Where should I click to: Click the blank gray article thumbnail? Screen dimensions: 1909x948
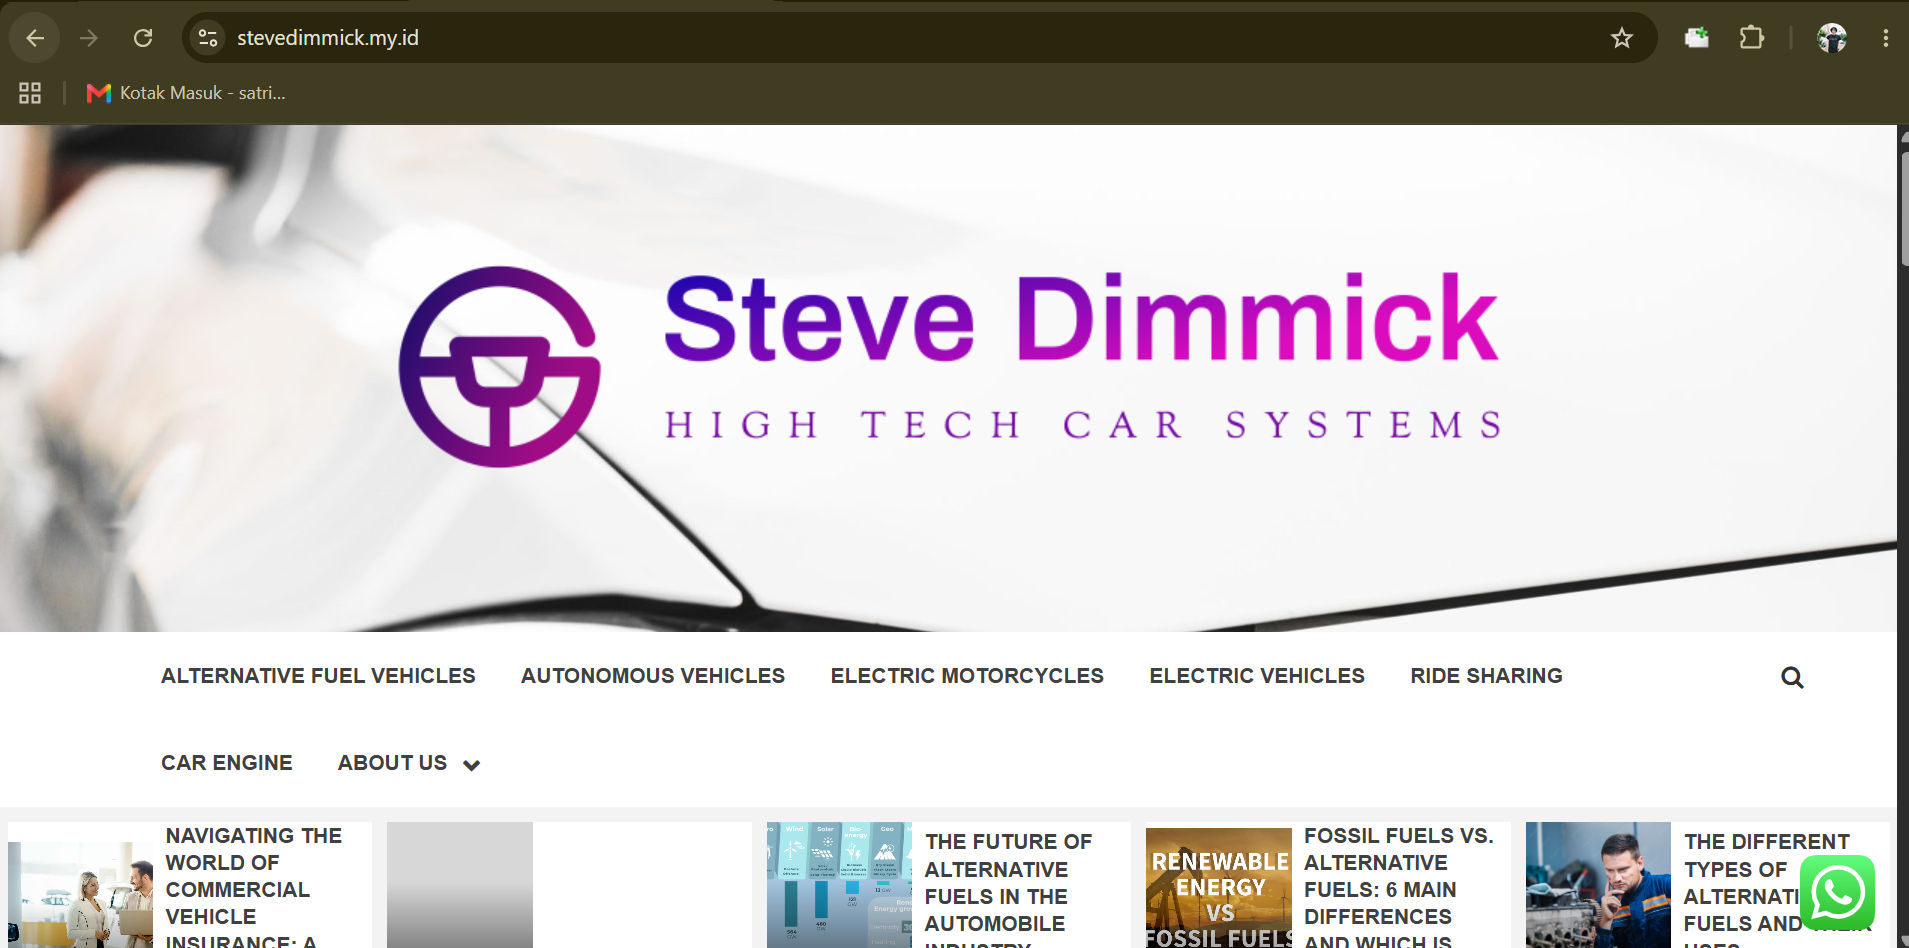point(460,885)
